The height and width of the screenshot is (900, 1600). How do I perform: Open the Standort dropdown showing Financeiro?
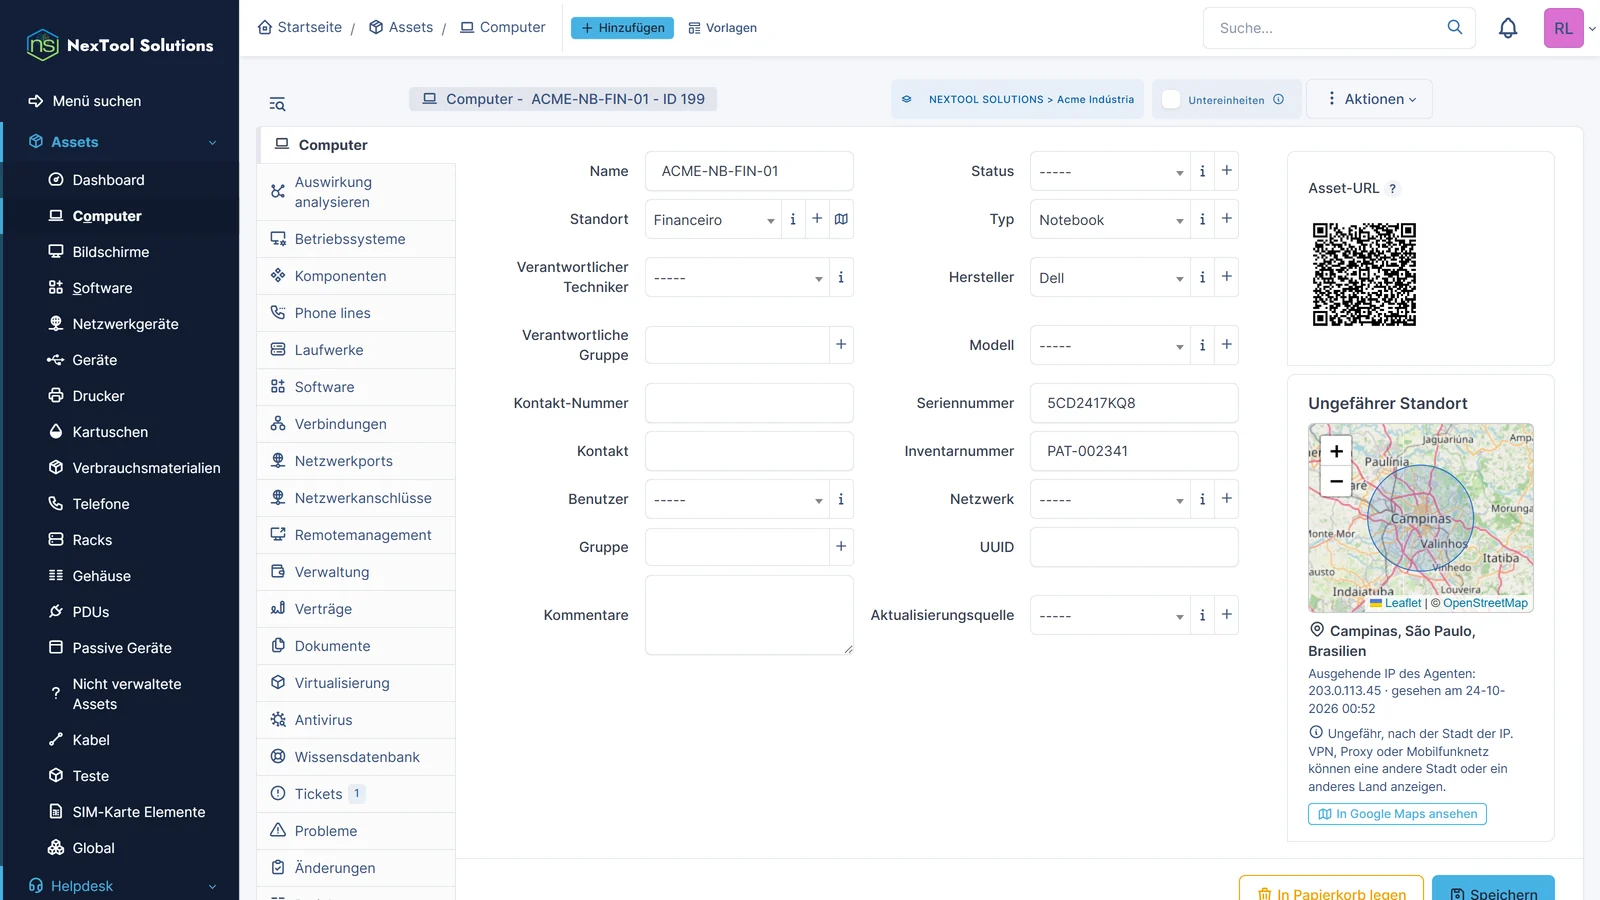coord(713,220)
